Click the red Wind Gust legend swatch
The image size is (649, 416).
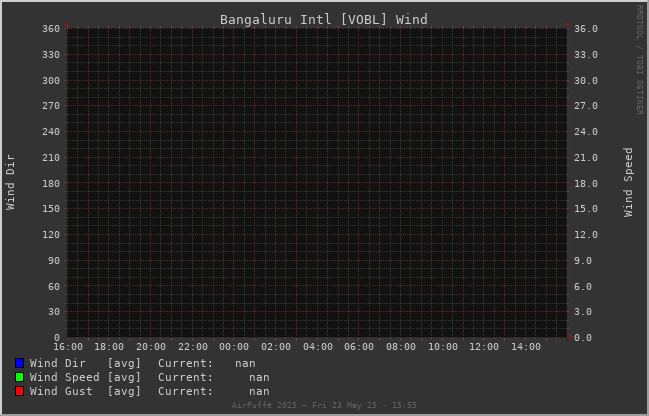(x=19, y=391)
